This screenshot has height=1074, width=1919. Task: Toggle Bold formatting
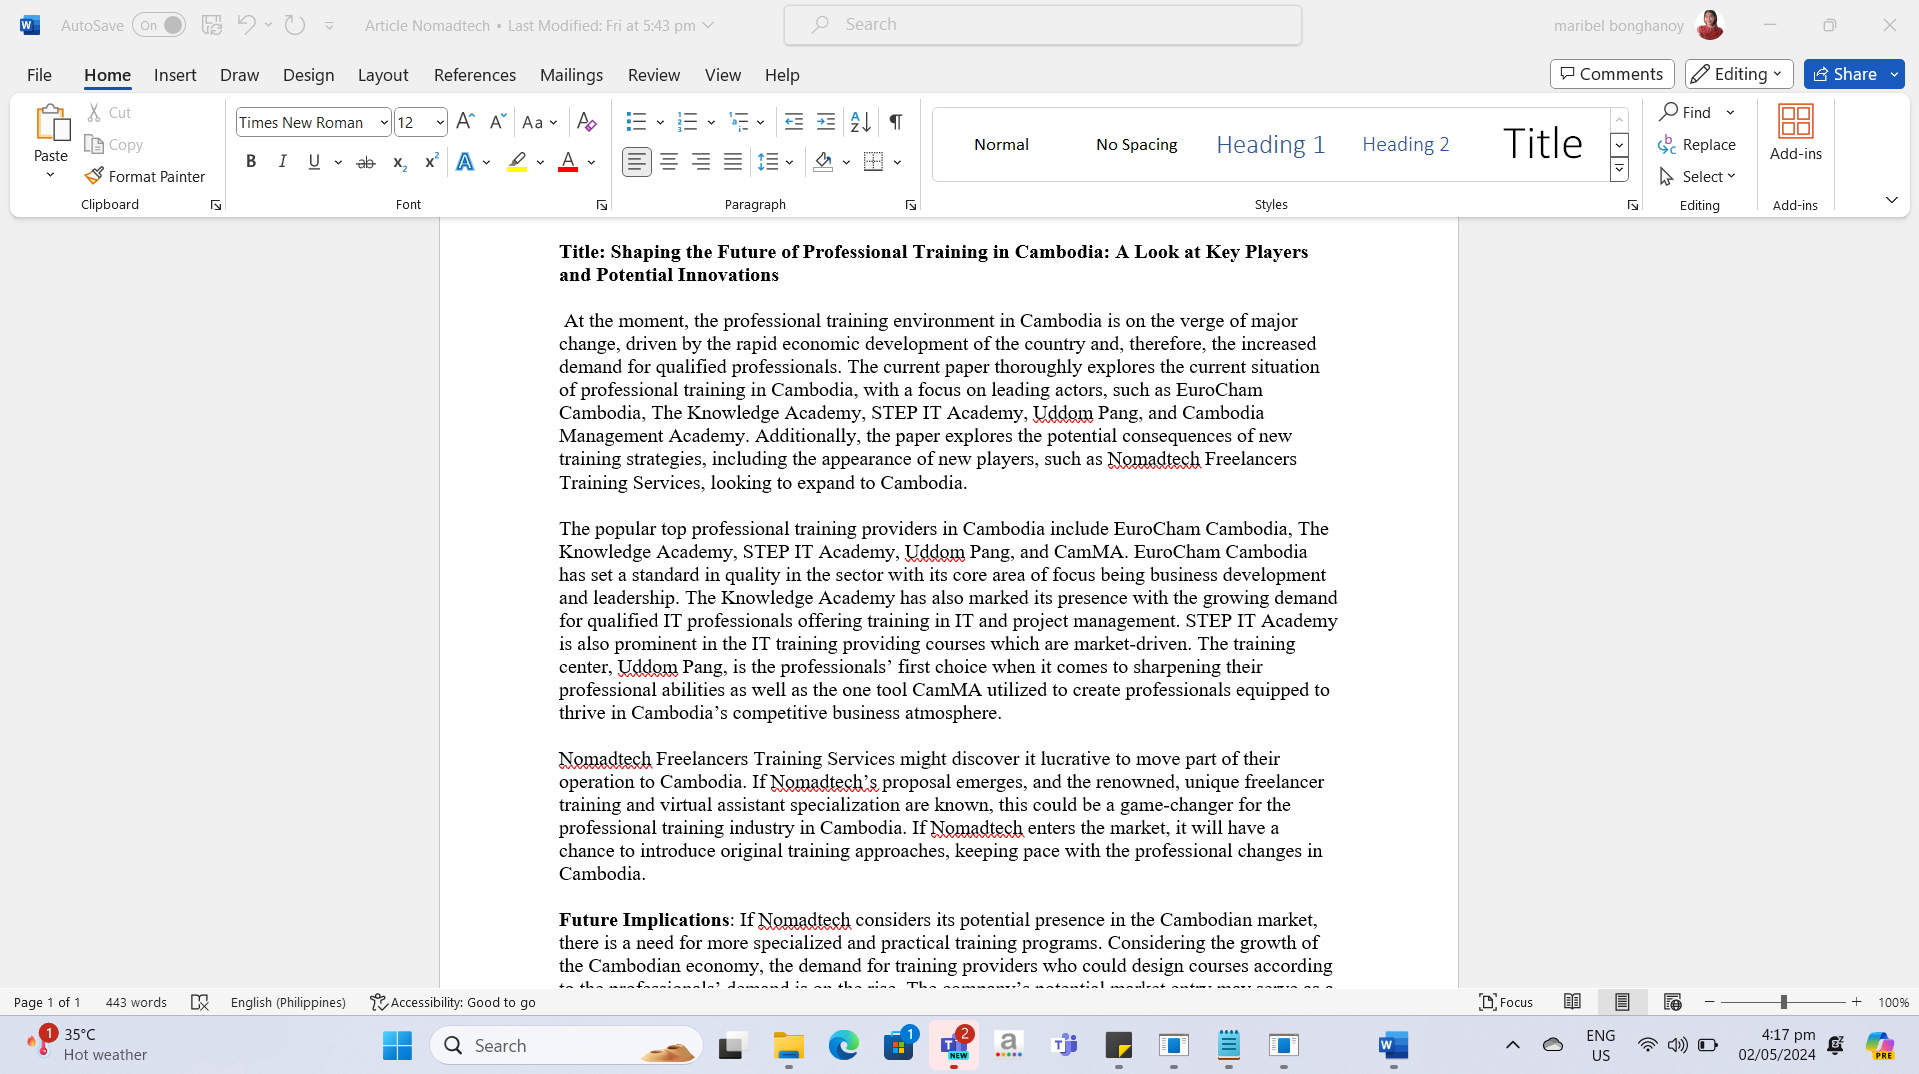pos(251,162)
